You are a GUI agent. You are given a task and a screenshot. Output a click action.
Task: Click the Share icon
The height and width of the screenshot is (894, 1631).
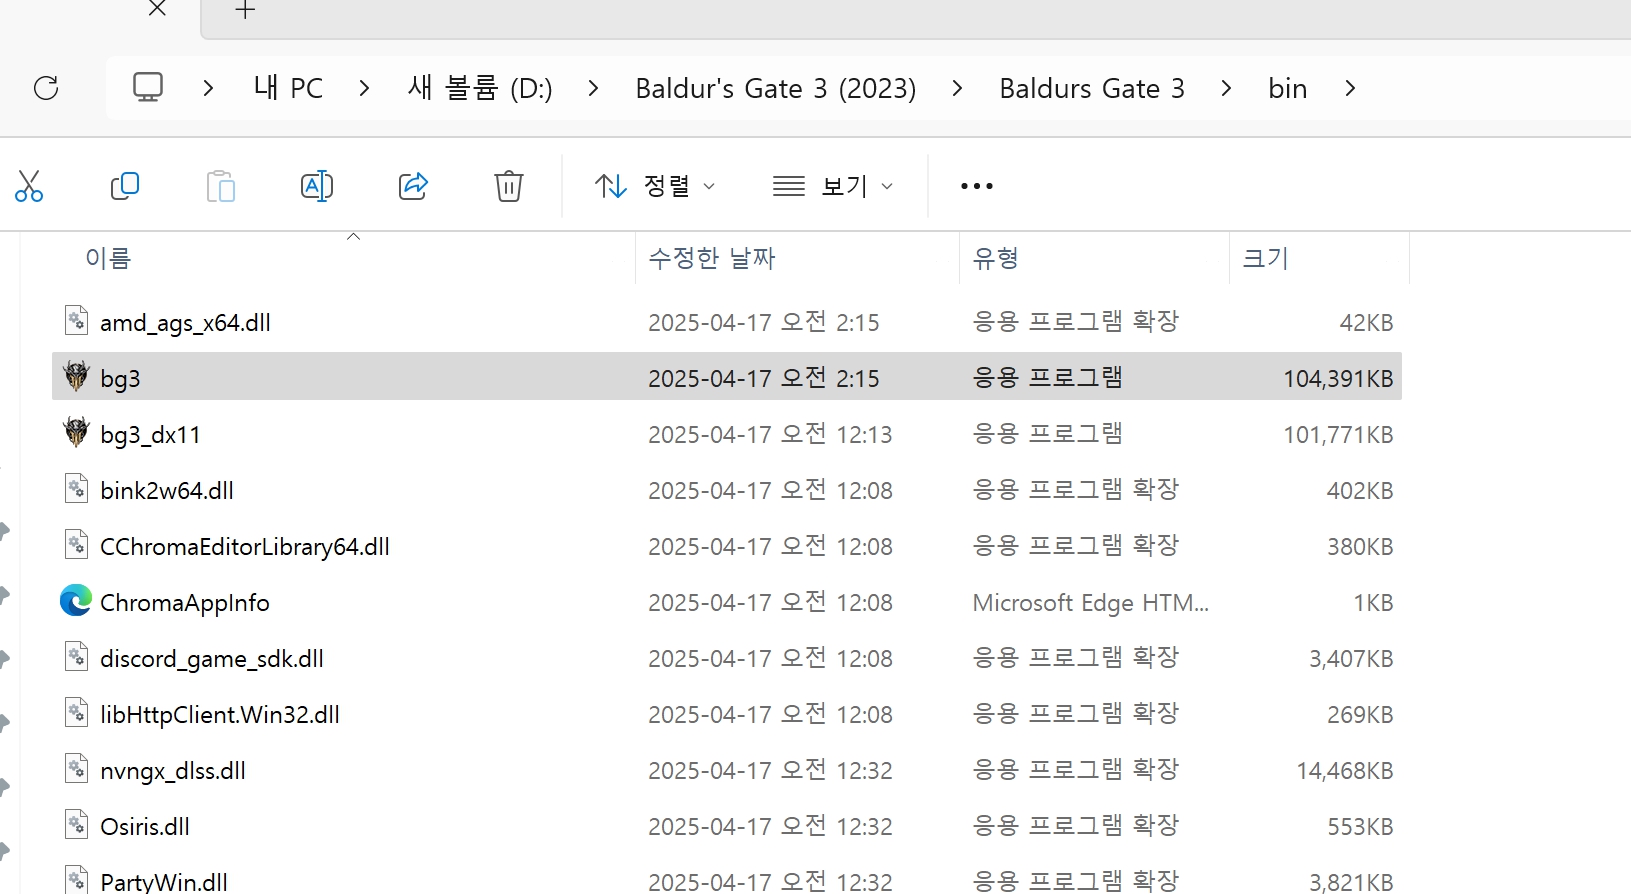413,186
